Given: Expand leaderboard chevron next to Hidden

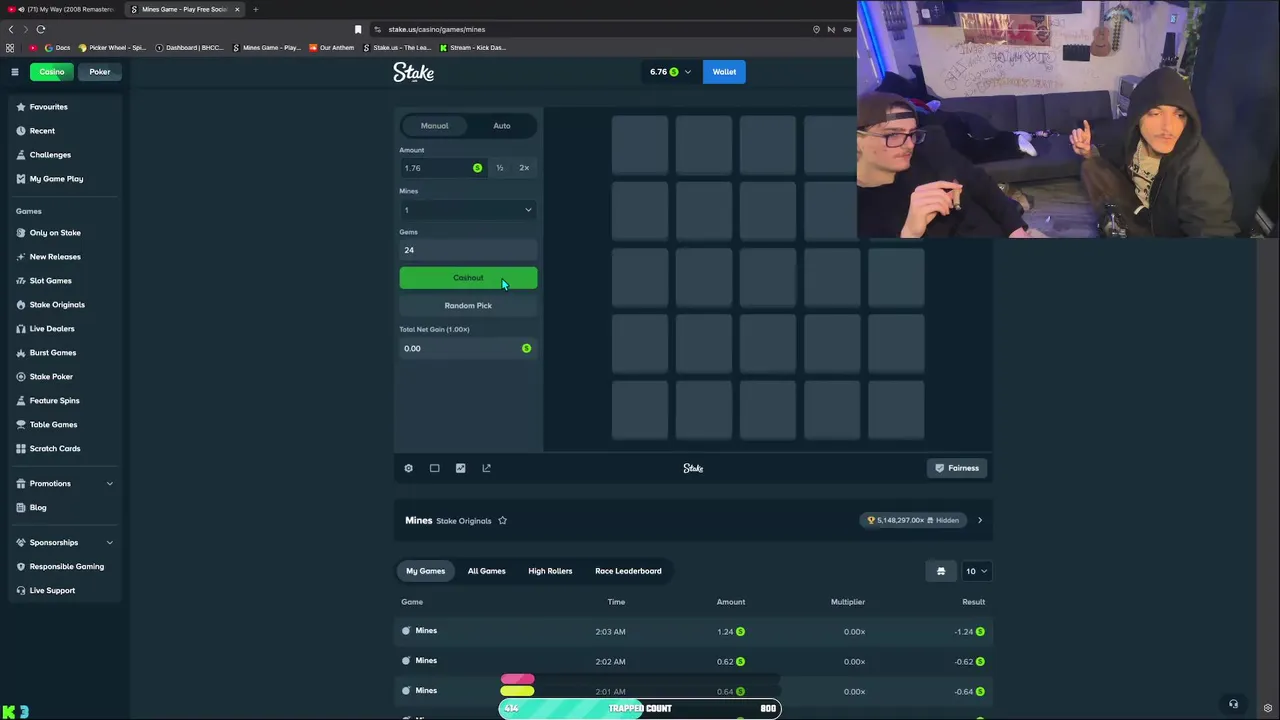Looking at the screenshot, I should [x=980, y=521].
